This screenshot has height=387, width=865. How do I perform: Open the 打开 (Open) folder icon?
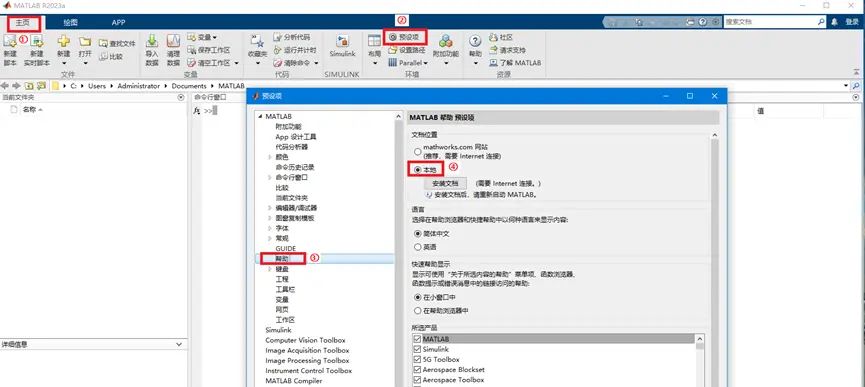pyautogui.click(x=84, y=42)
